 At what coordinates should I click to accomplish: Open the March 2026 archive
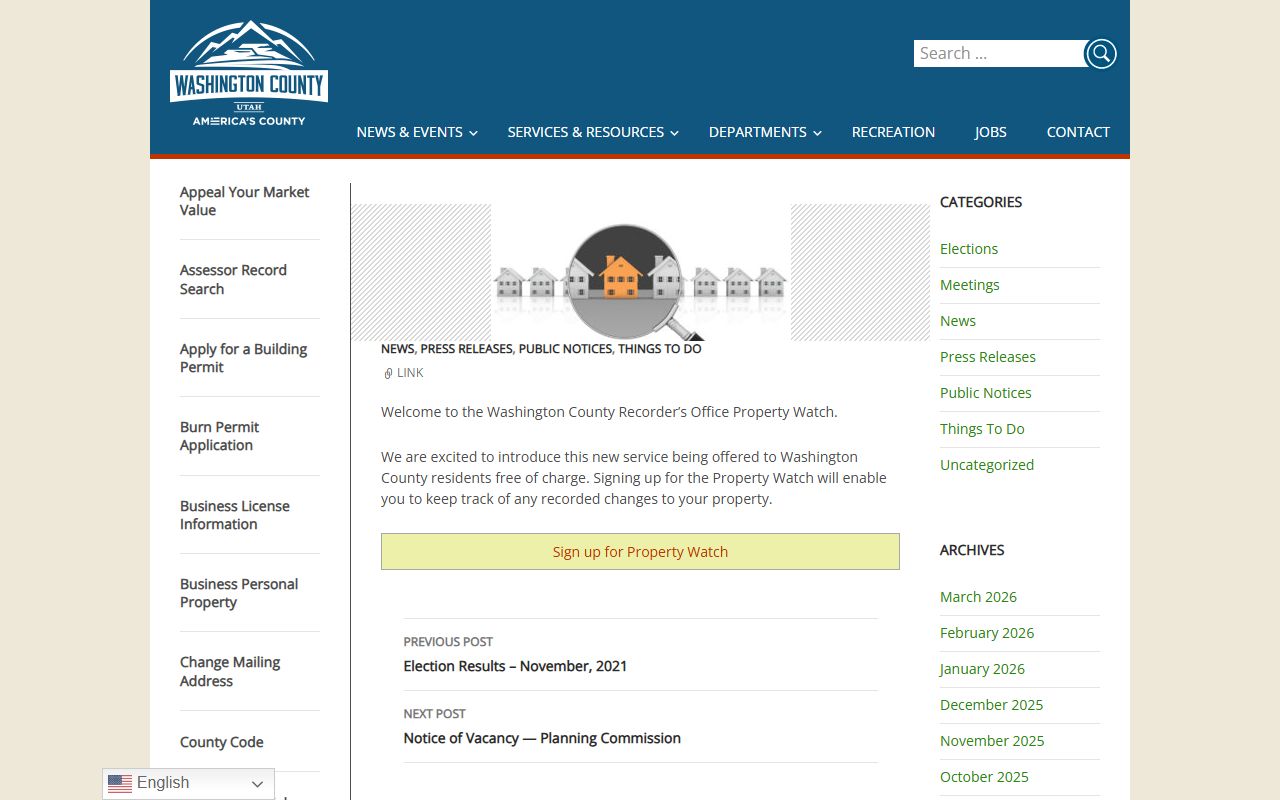click(978, 597)
